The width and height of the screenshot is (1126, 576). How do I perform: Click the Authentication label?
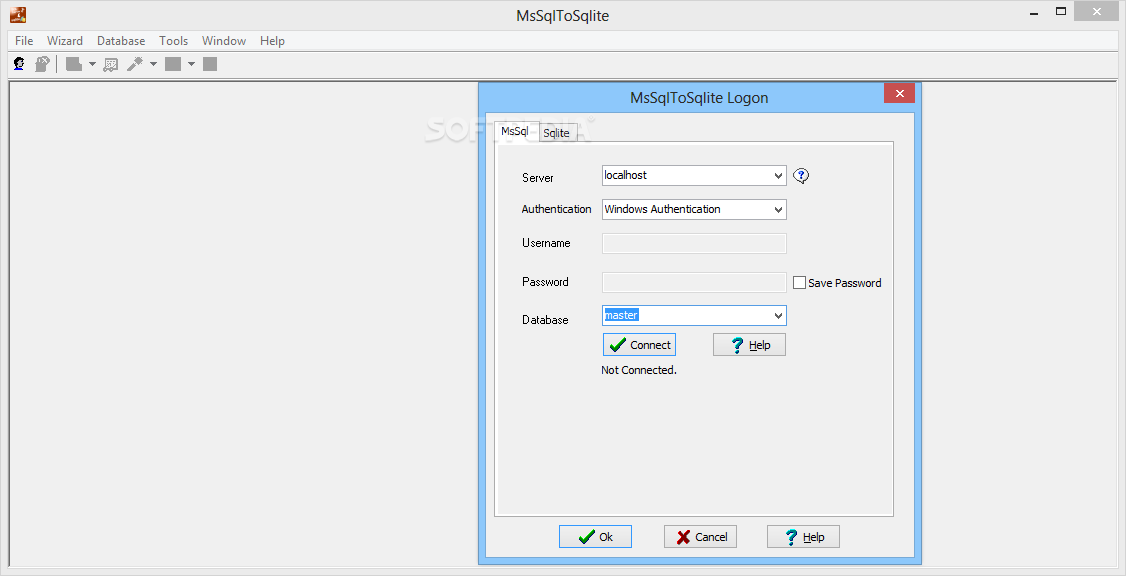point(557,209)
